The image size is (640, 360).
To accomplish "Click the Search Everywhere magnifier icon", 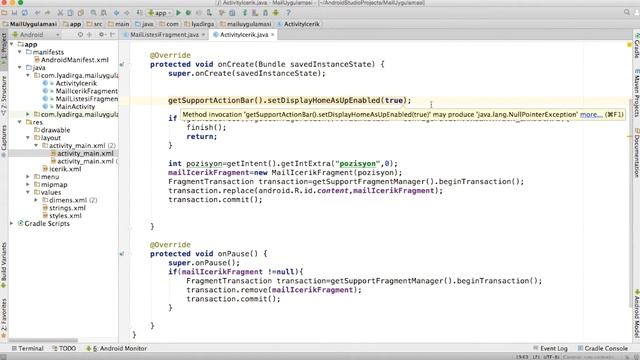I will point(627,13).
